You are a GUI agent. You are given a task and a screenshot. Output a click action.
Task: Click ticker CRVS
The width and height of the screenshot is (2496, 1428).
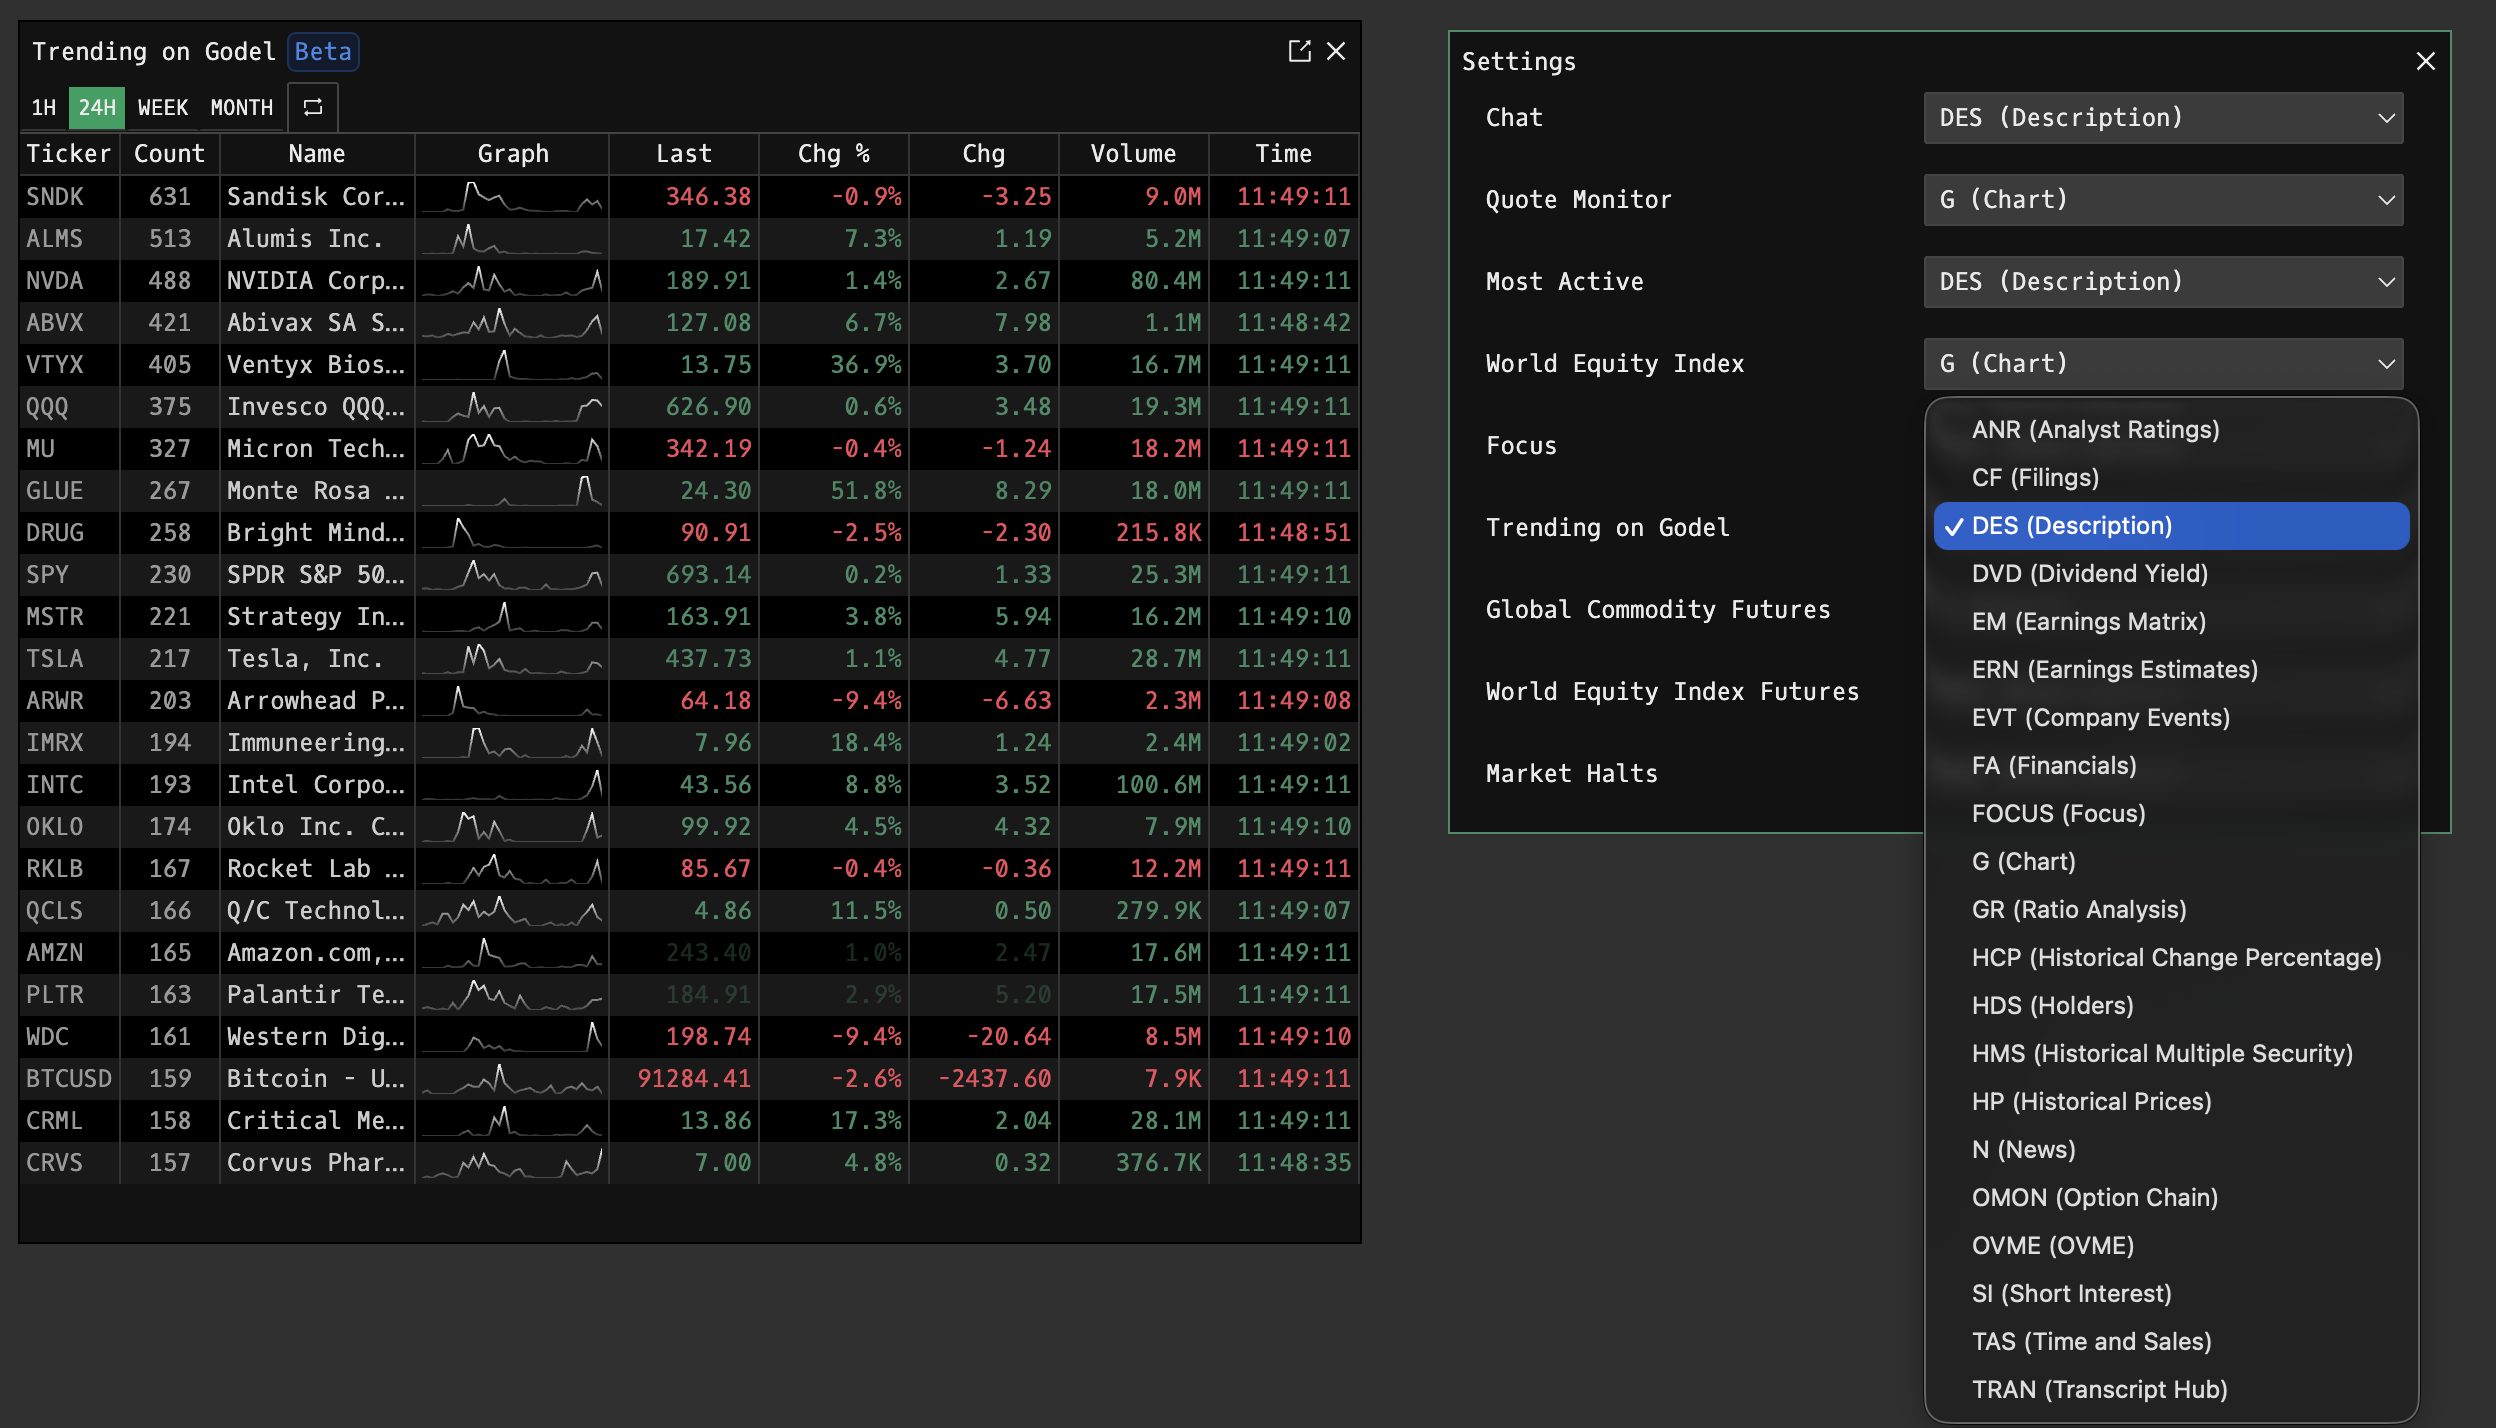click(55, 1163)
